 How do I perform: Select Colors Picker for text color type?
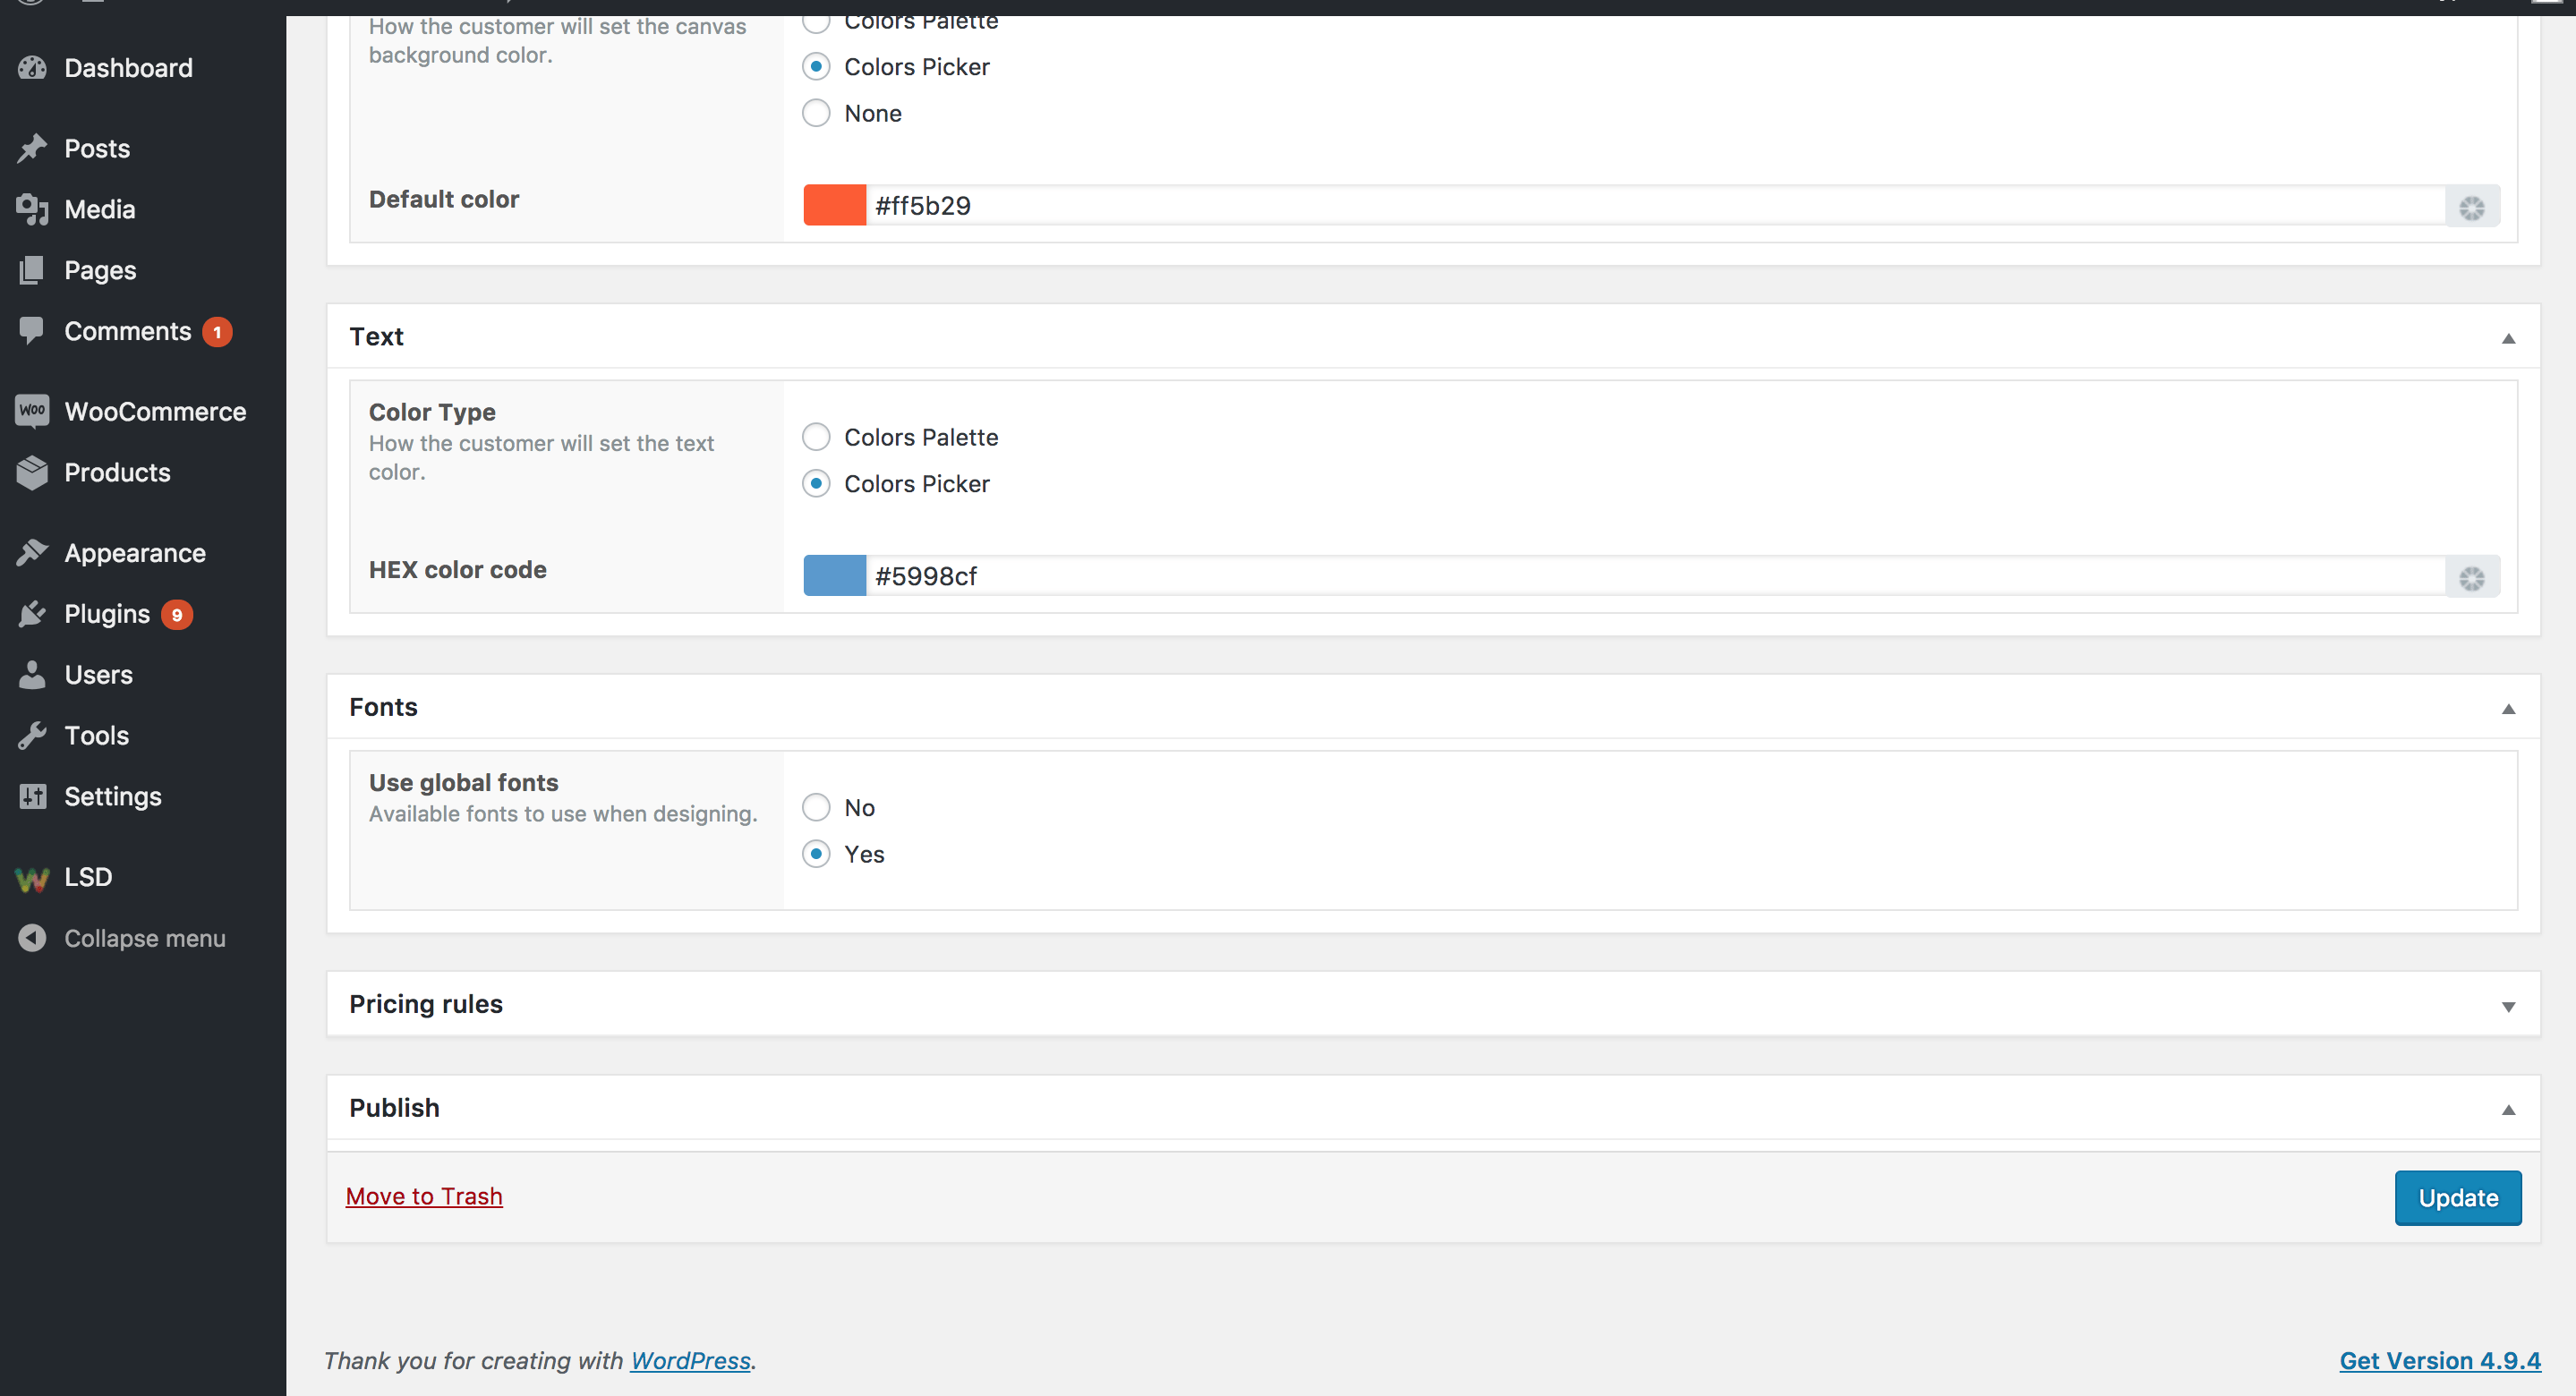click(816, 484)
